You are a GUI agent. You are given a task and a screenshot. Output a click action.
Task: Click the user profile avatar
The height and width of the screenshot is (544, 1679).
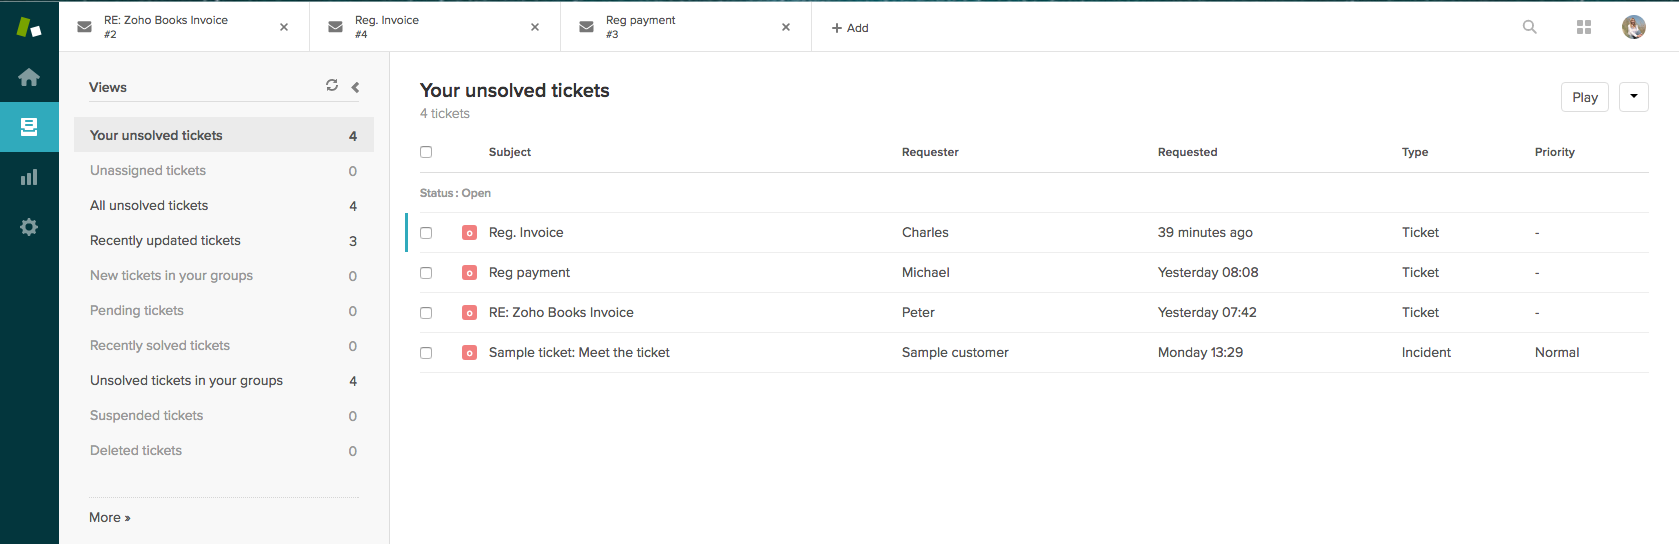pos(1633,27)
